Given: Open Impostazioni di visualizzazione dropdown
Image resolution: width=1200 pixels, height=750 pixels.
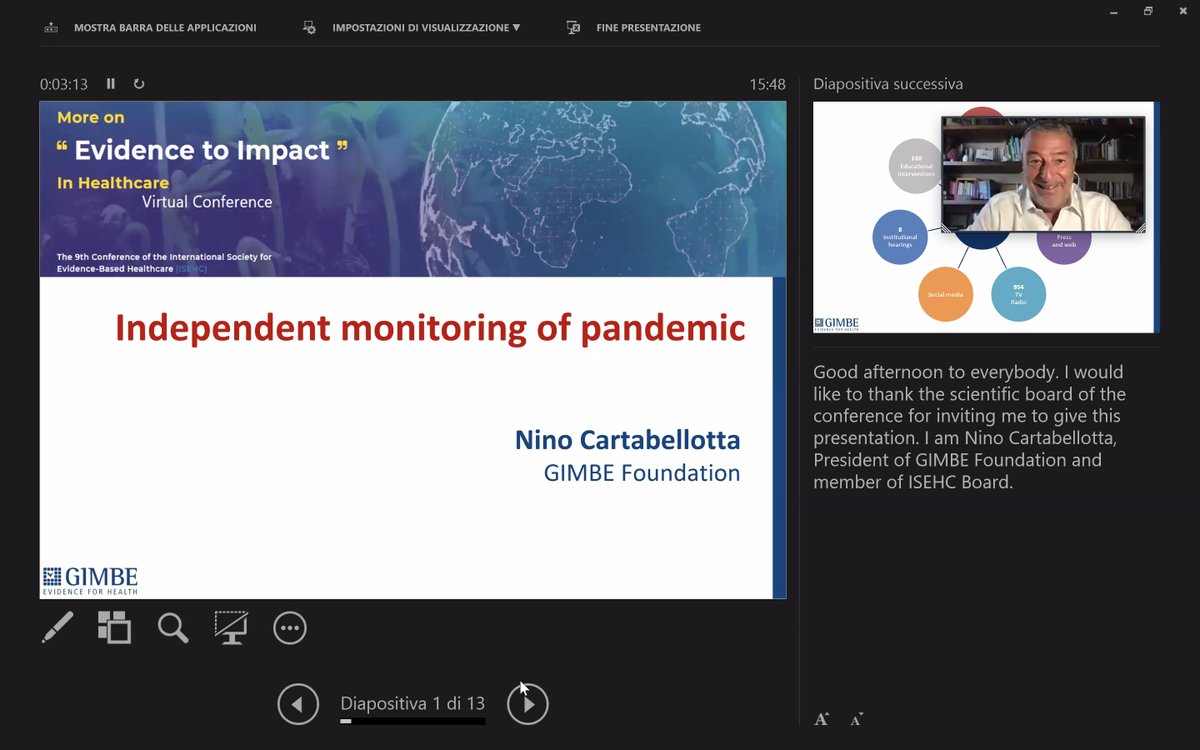Looking at the screenshot, I should (x=426, y=27).
